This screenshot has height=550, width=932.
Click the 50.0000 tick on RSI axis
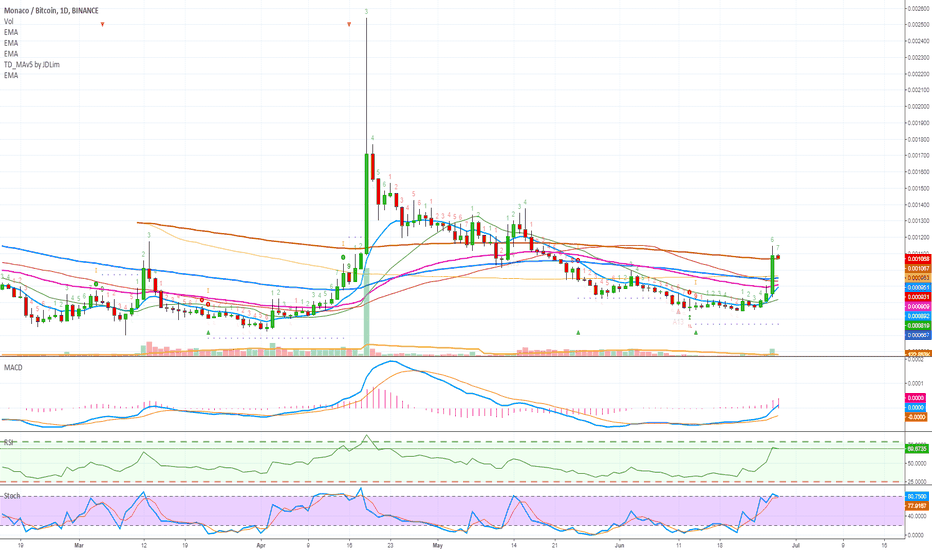[915, 463]
